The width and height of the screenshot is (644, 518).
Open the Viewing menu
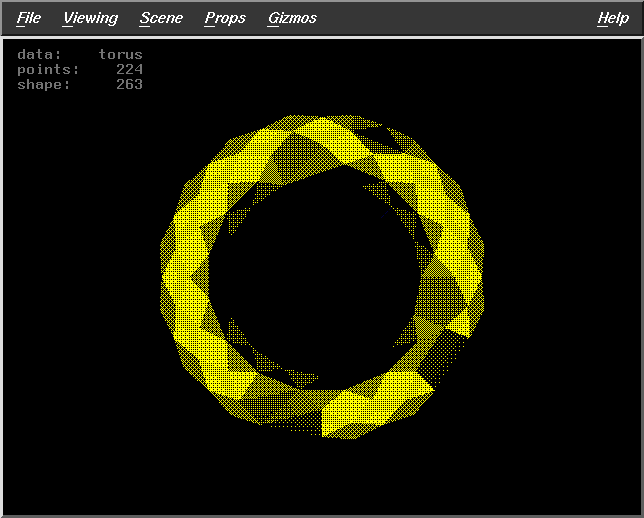(90, 18)
